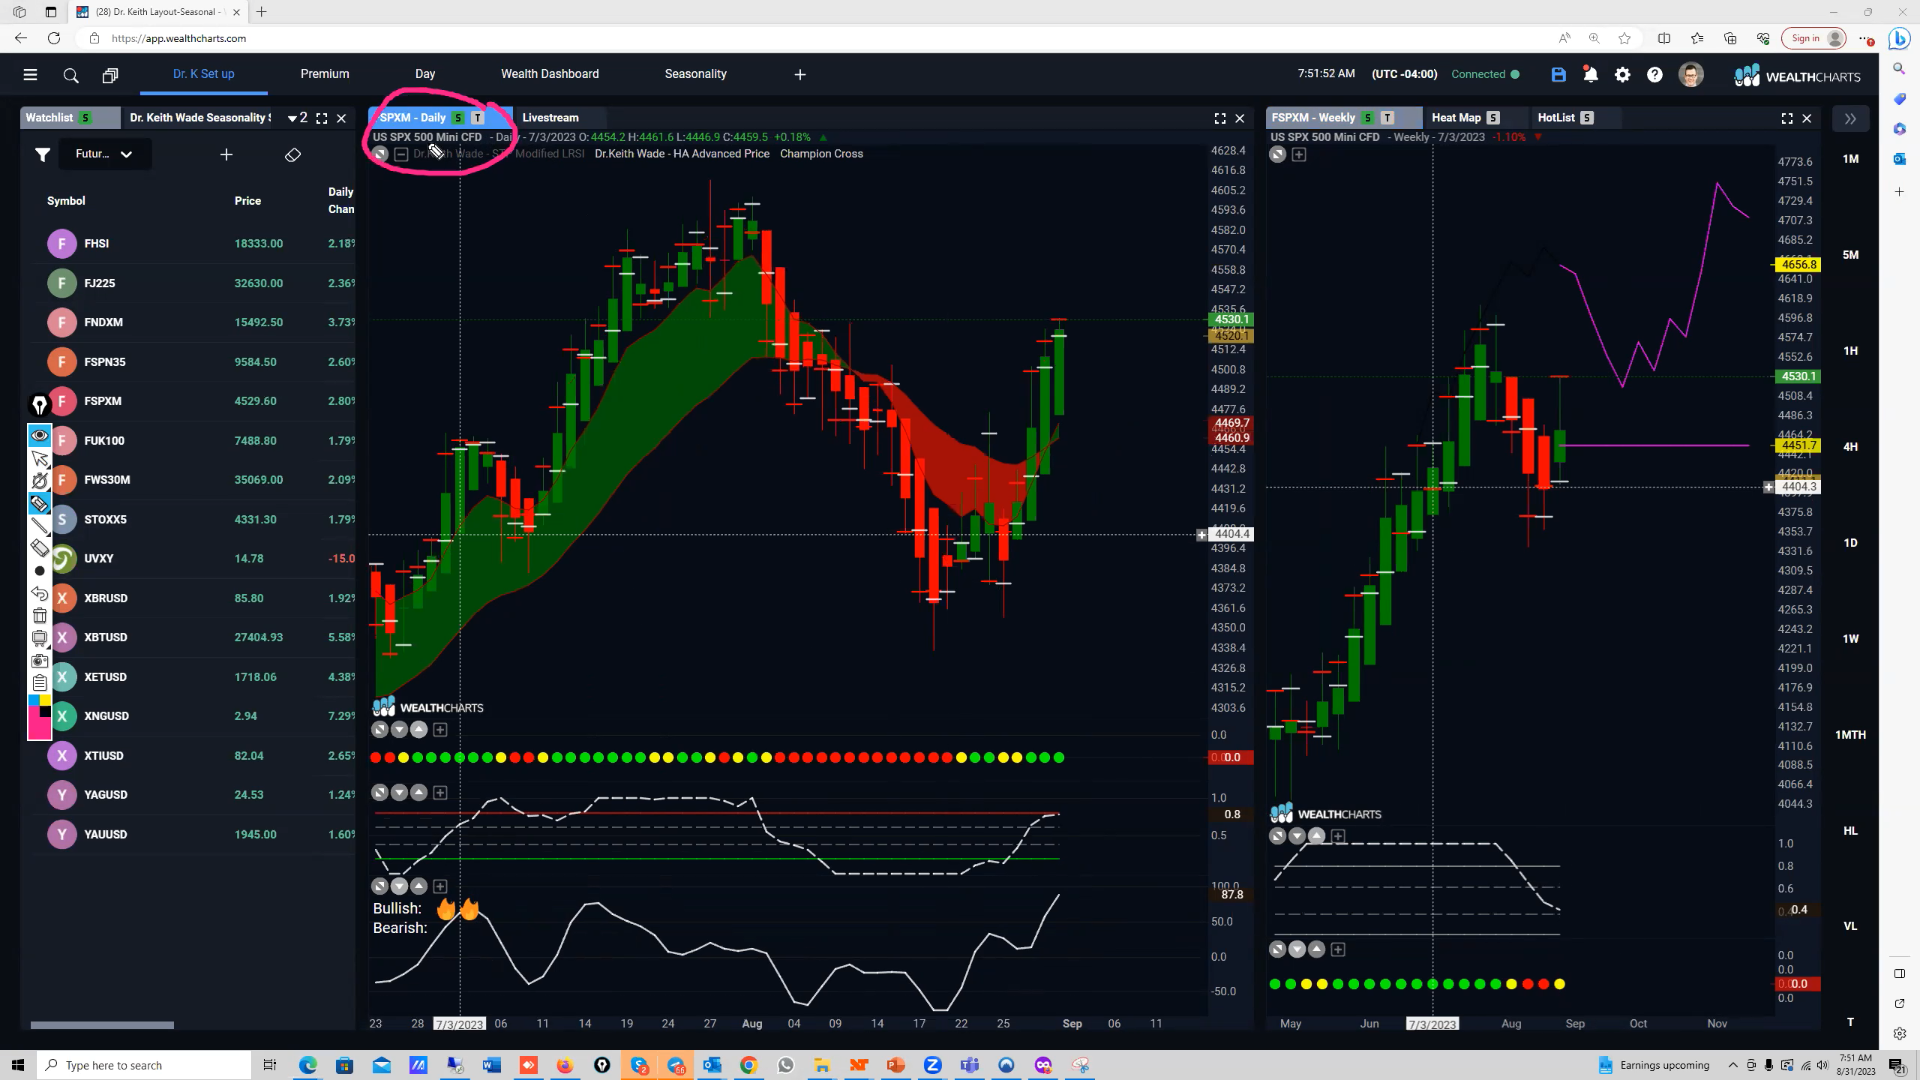Viewport: 1920px width, 1080px height.
Task: Undo the last drawing
Action: tap(39, 593)
